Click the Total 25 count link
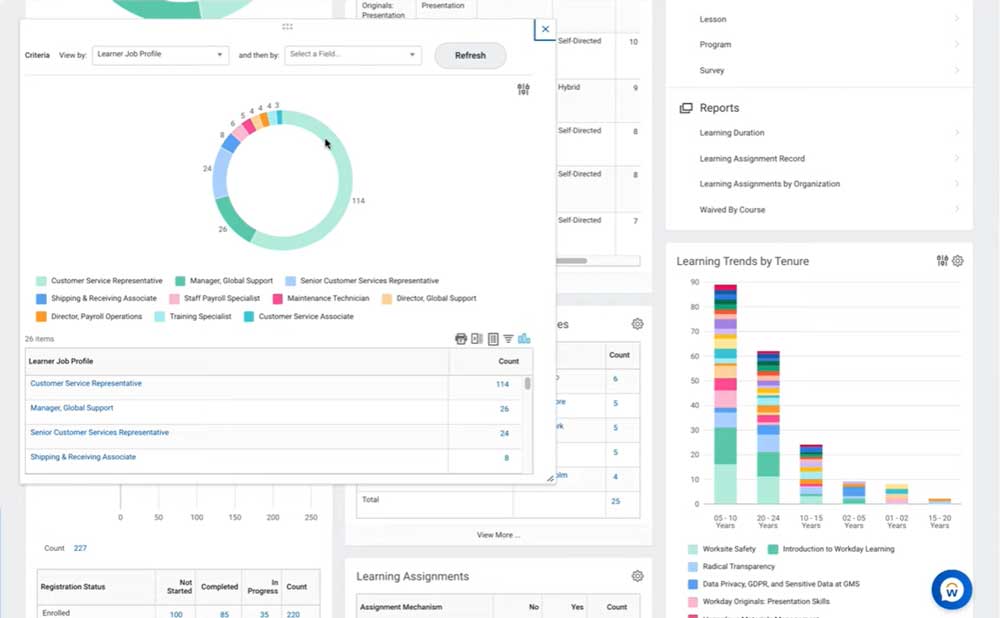Viewport: 1000px width, 618px height. pos(615,501)
